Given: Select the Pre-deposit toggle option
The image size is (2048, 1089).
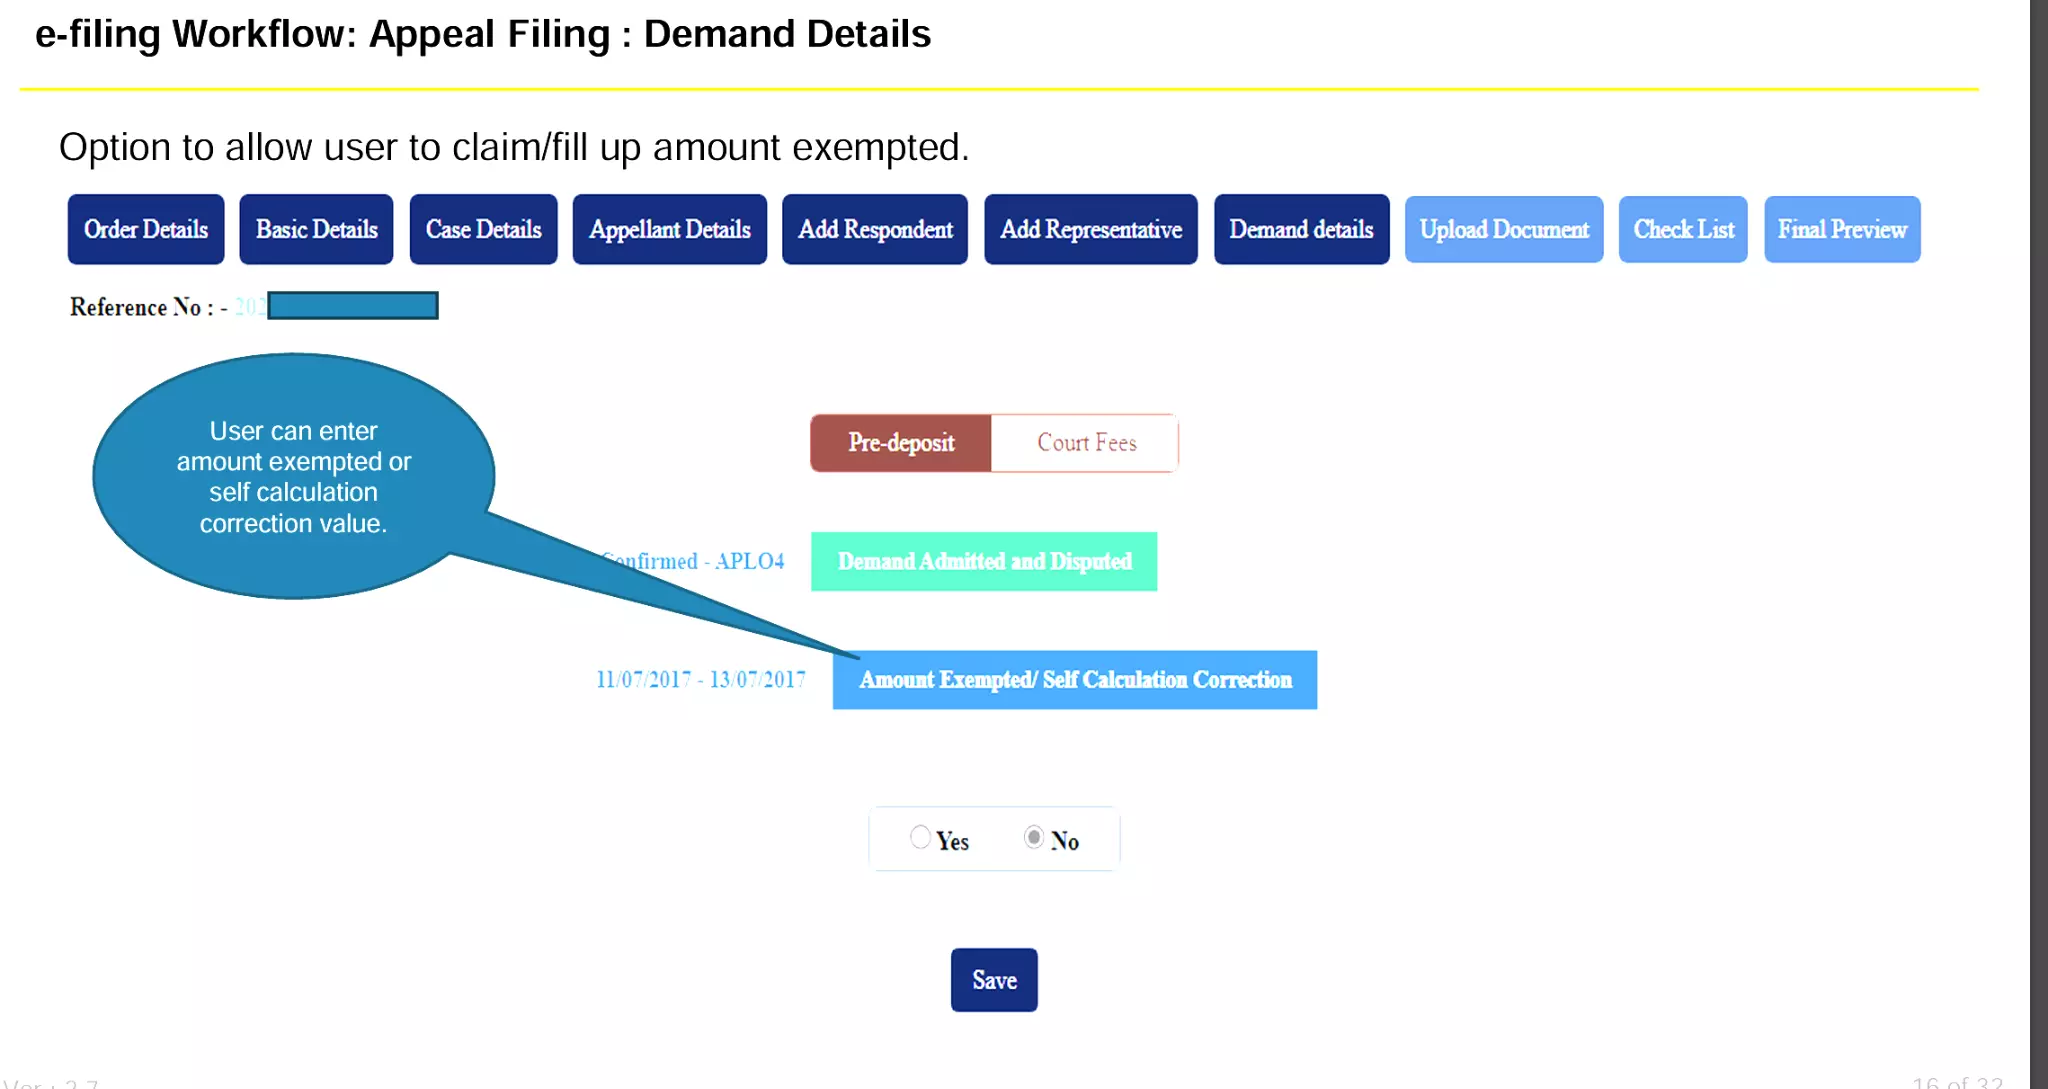Looking at the screenshot, I should 900,443.
